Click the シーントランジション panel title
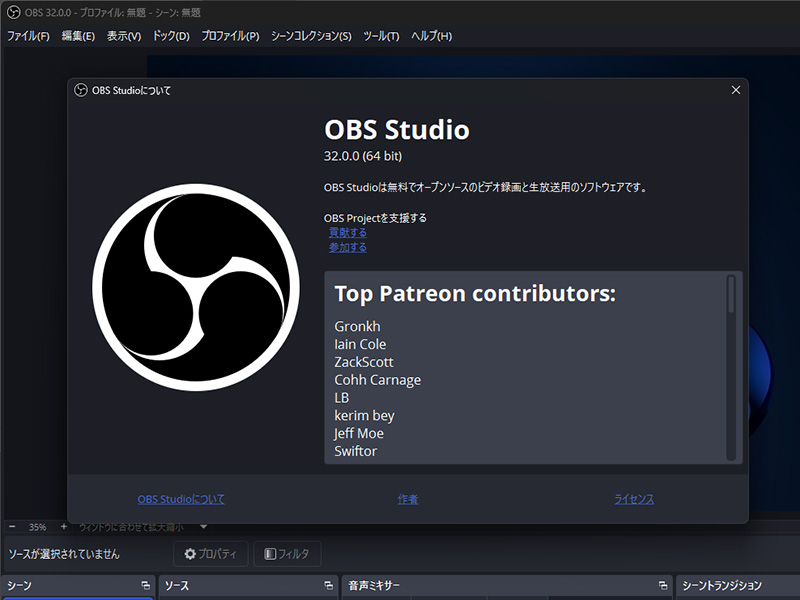Image resolution: width=800 pixels, height=600 pixels. [722, 585]
